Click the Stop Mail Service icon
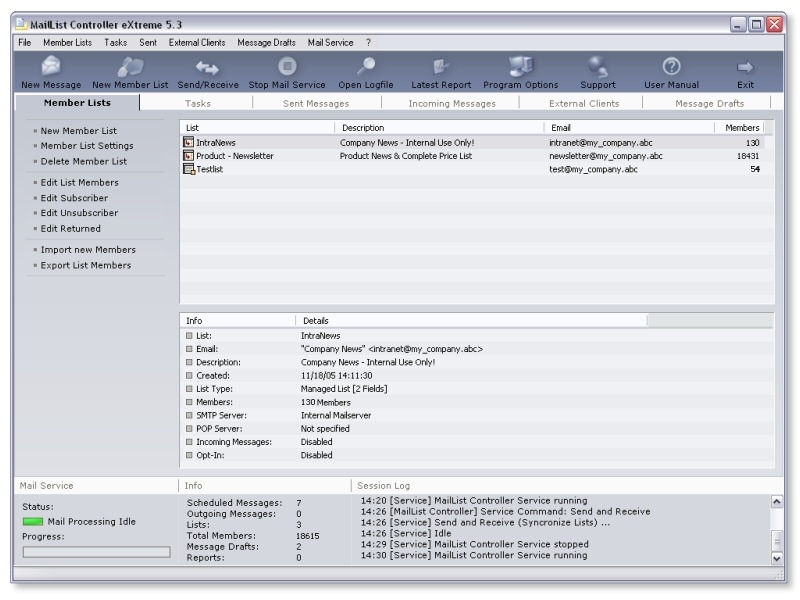Viewport: 800px width, 600px height. (x=287, y=66)
